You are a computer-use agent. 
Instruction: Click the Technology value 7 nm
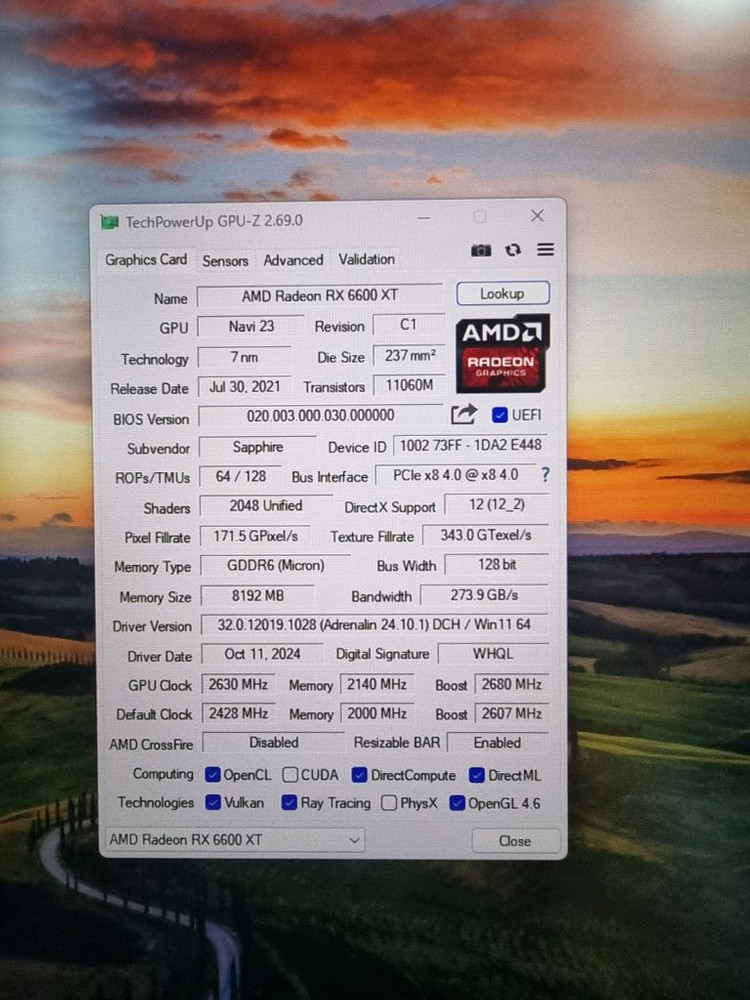coord(245,357)
